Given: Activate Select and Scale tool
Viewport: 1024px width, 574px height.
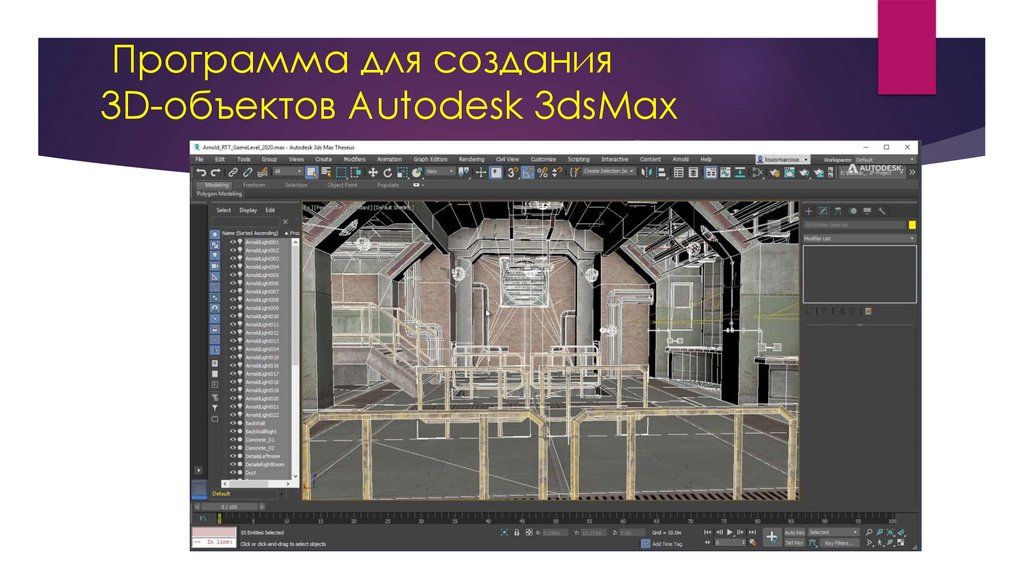Looking at the screenshot, I should coord(402,172).
